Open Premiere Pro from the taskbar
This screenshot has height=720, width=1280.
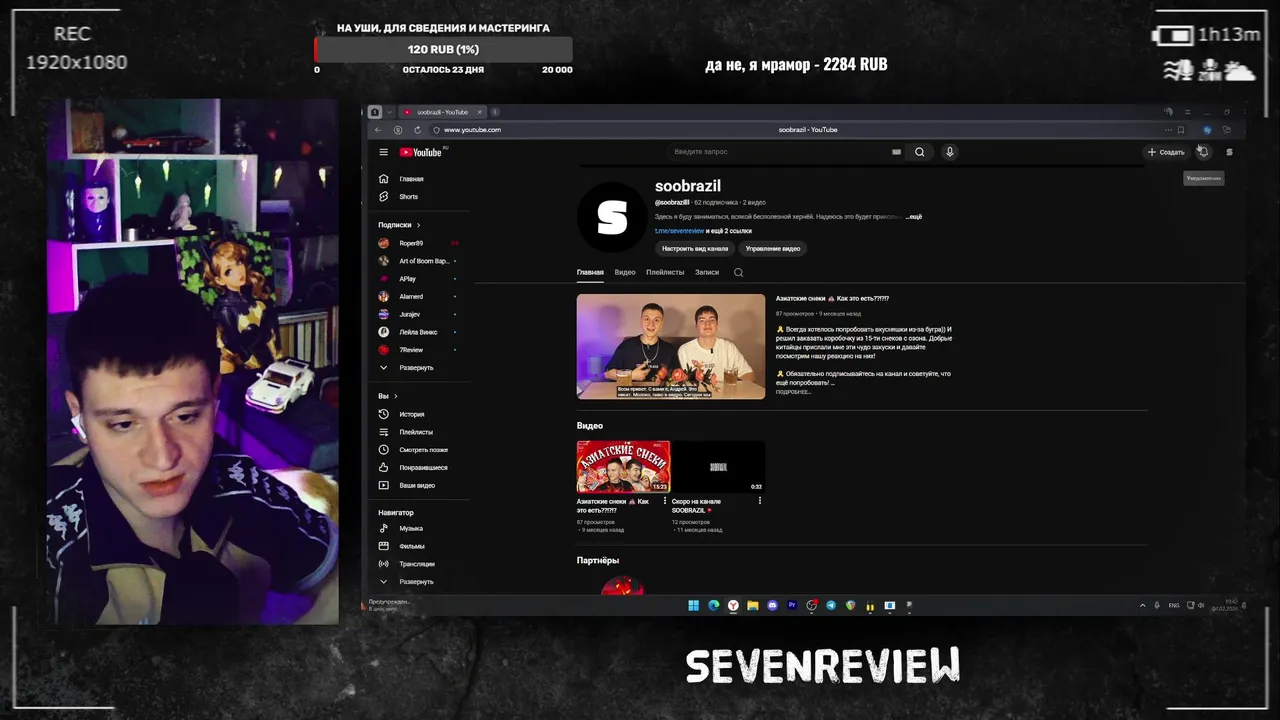tap(792, 605)
